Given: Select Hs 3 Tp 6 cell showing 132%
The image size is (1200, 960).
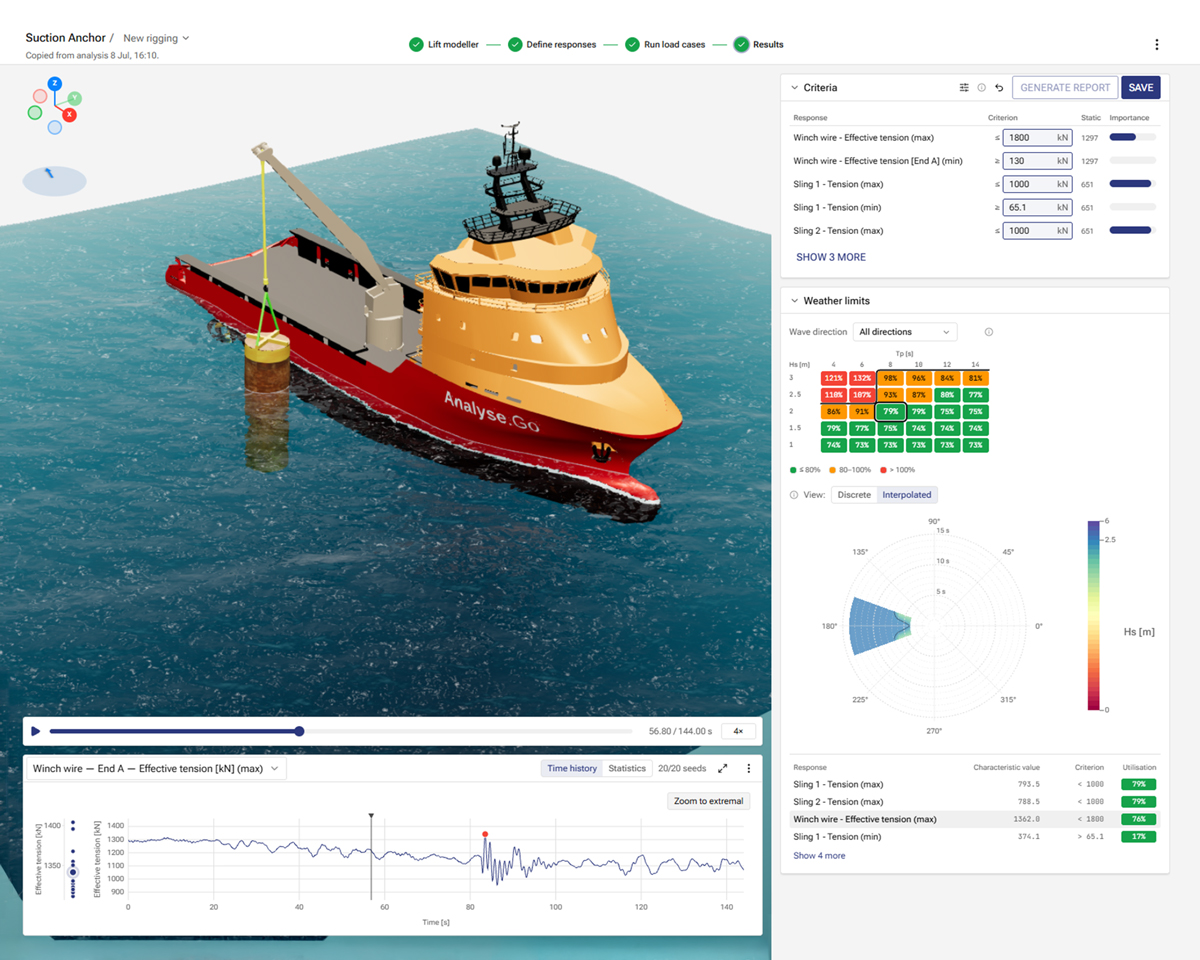Looking at the screenshot, I should coord(862,378).
